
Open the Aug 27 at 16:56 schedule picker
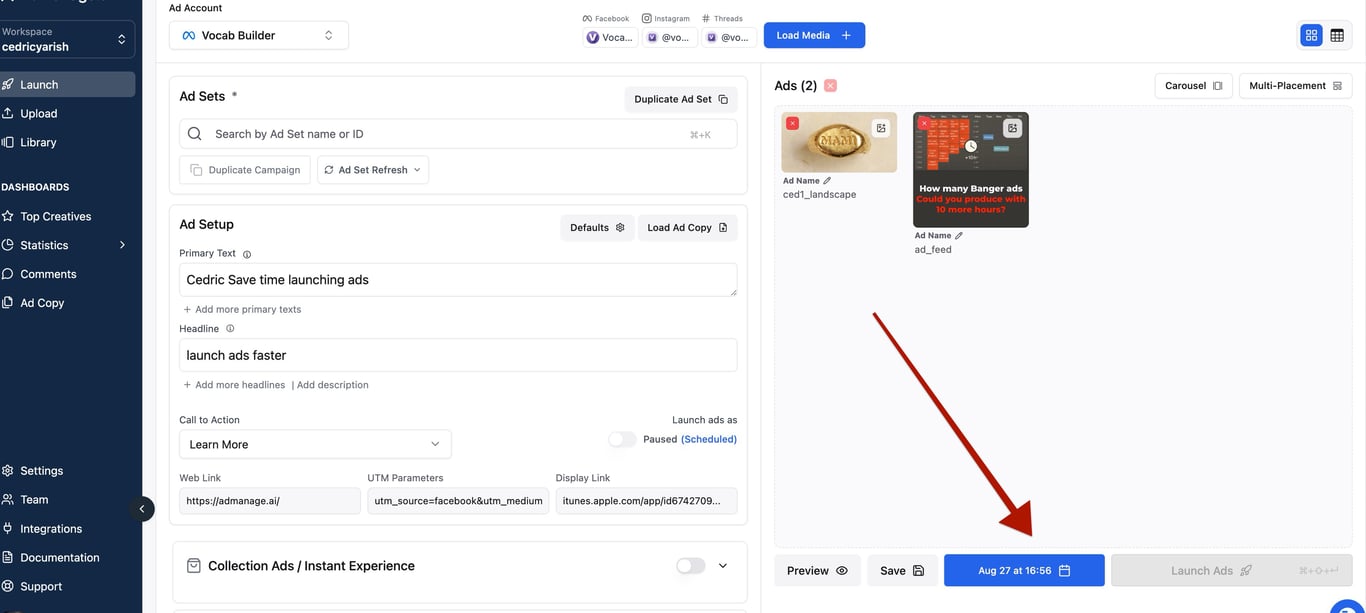click(1024, 571)
